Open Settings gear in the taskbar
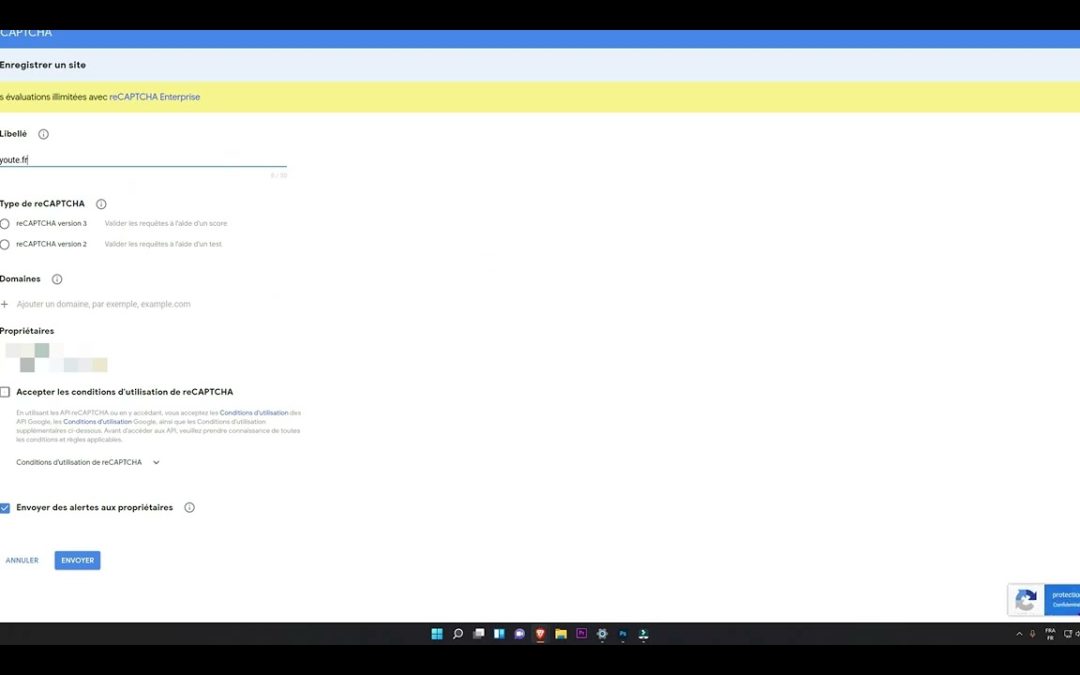This screenshot has height=675, width=1080. click(x=602, y=634)
